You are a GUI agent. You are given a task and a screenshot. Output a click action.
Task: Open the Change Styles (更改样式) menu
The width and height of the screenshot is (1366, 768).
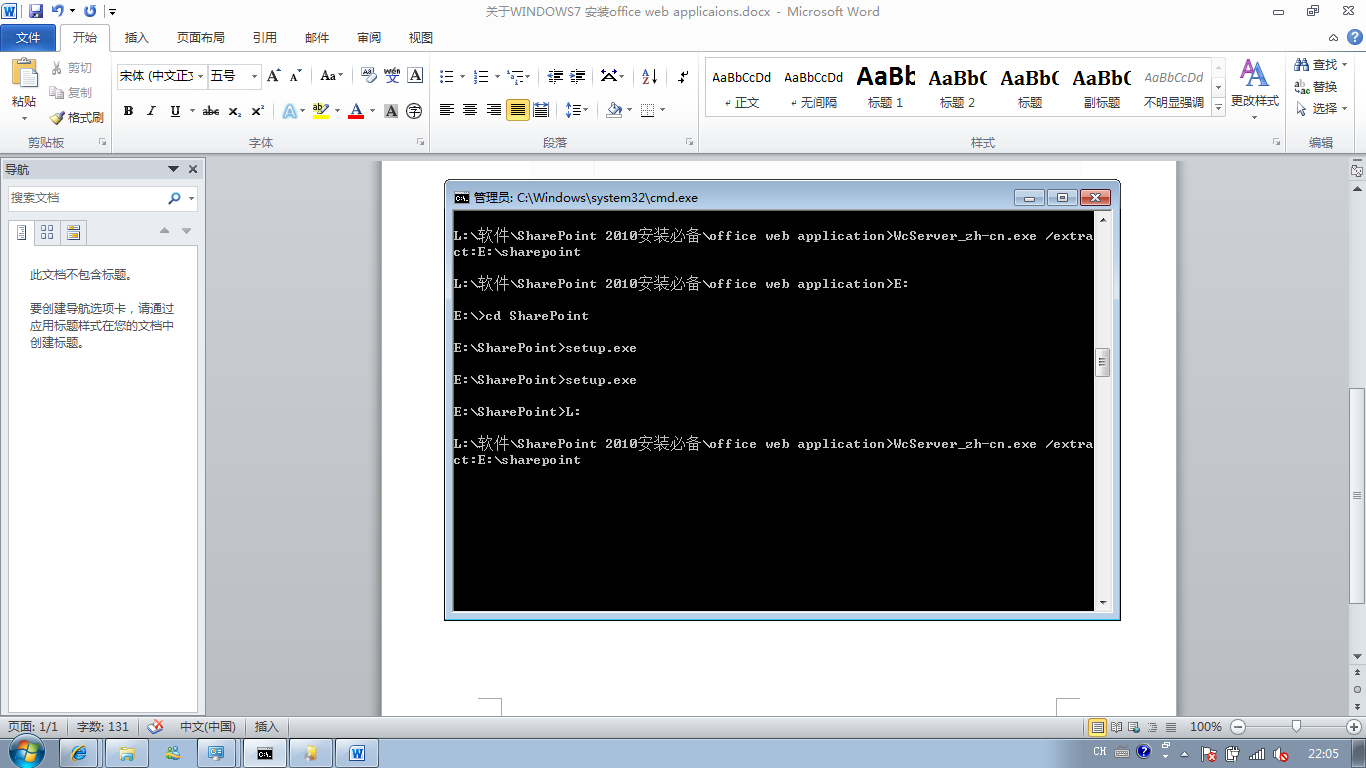tap(1254, 89)
